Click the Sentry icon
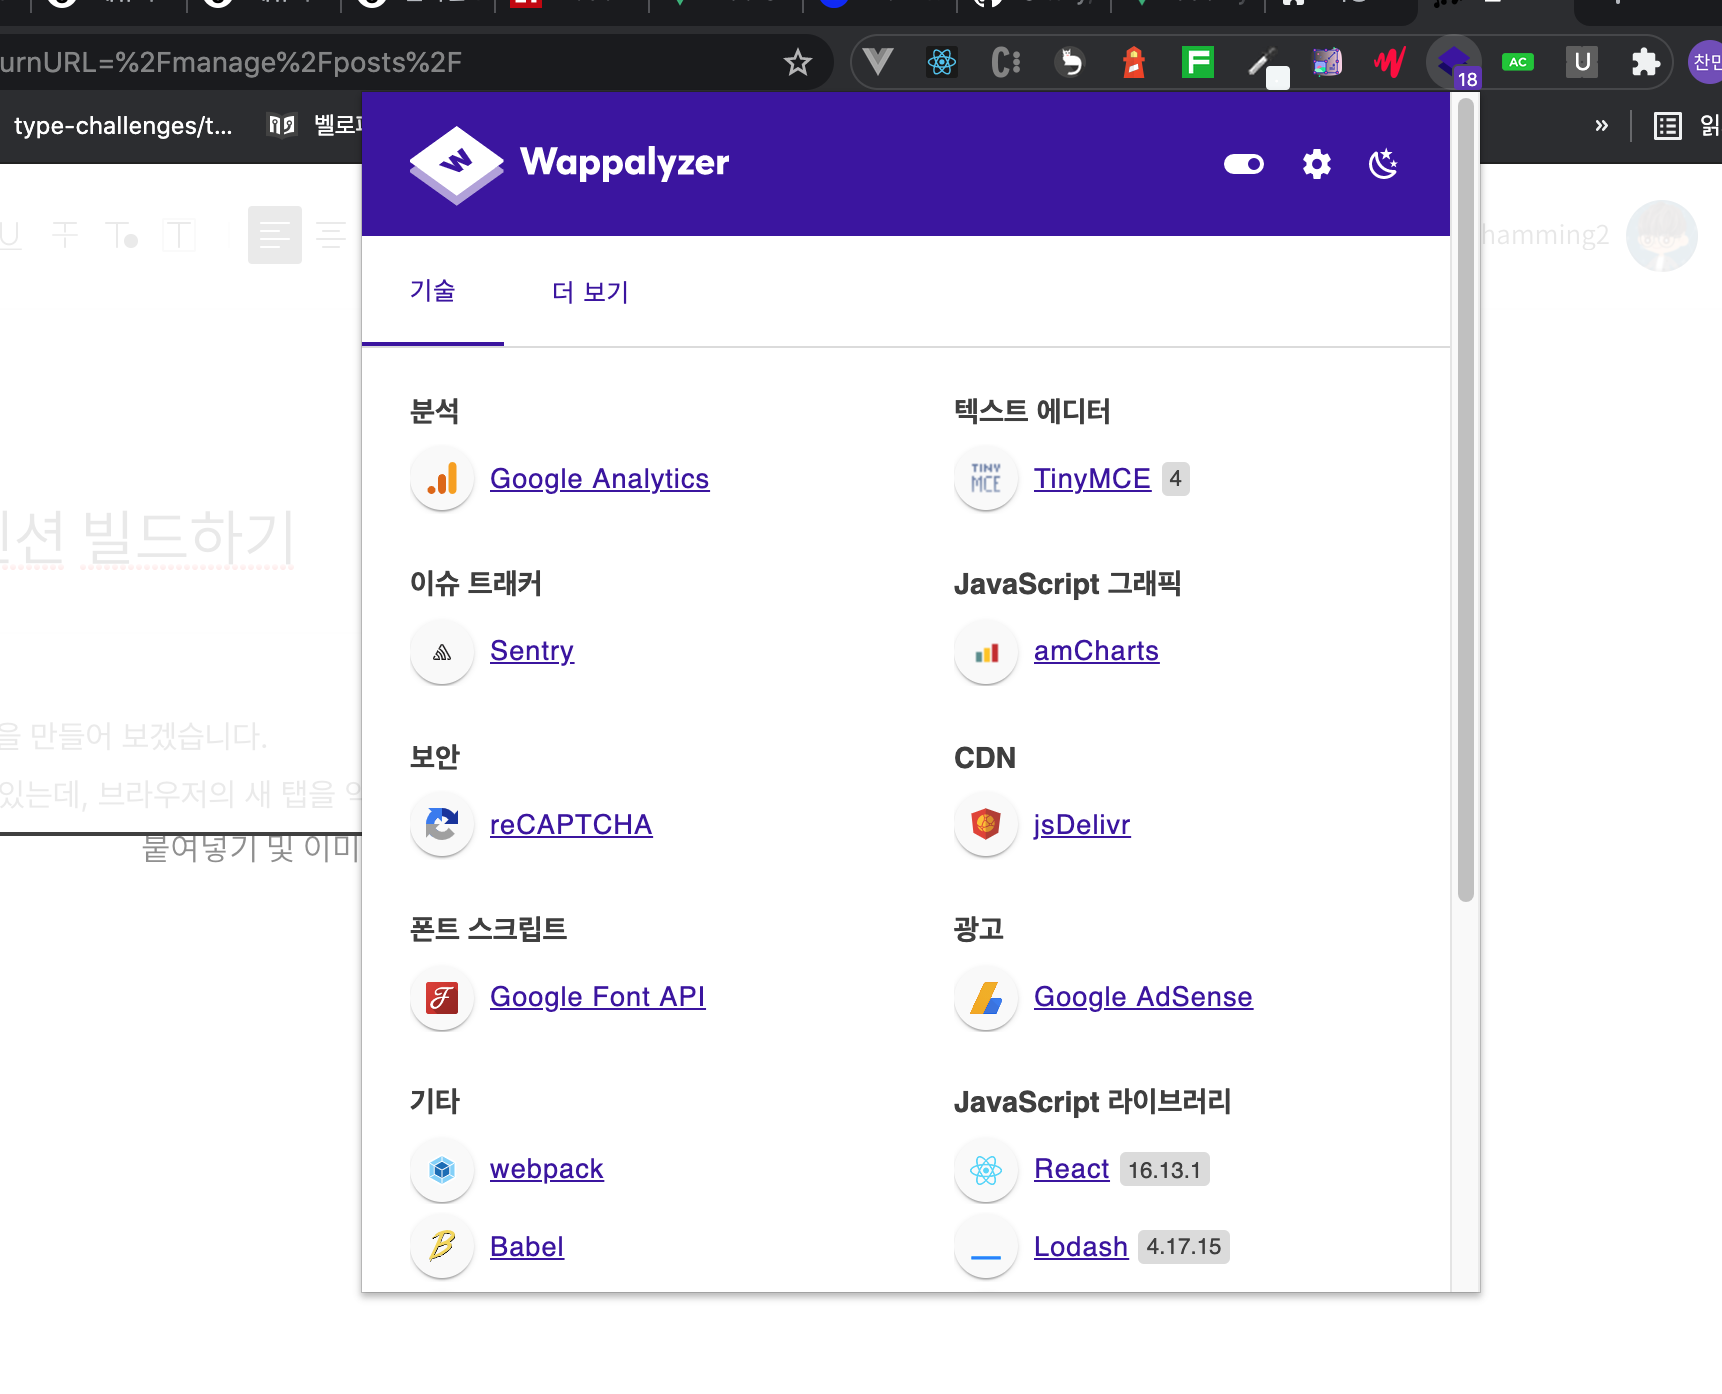The width and height of the screenshot is (1722, 1394). point(442,653)
